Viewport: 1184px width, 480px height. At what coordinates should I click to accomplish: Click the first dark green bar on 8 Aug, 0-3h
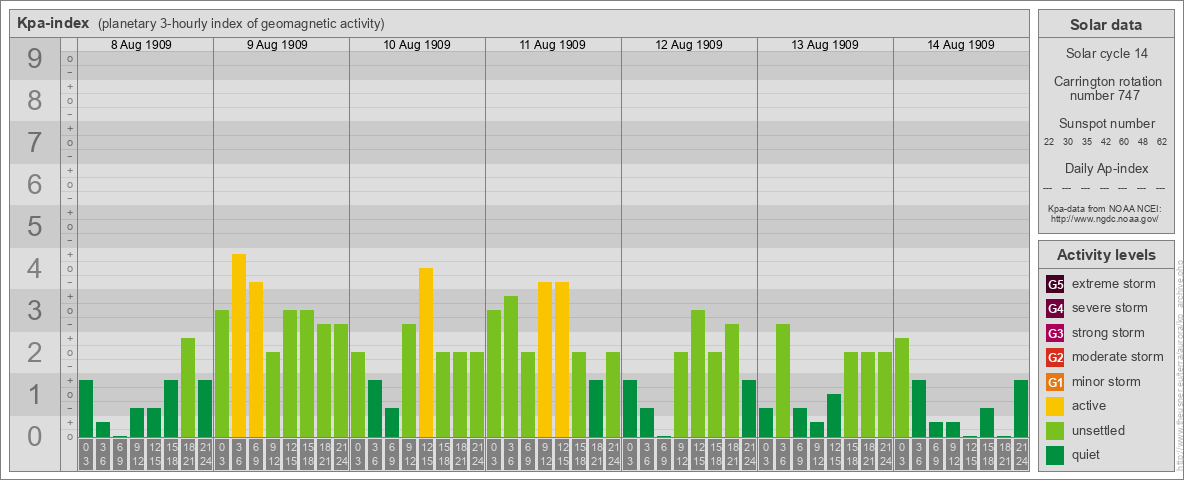(86, 408)
